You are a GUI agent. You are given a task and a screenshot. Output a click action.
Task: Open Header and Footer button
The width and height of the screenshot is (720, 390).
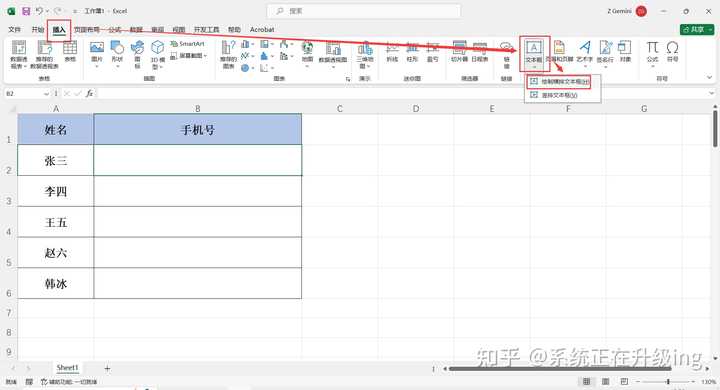(559, 51)
